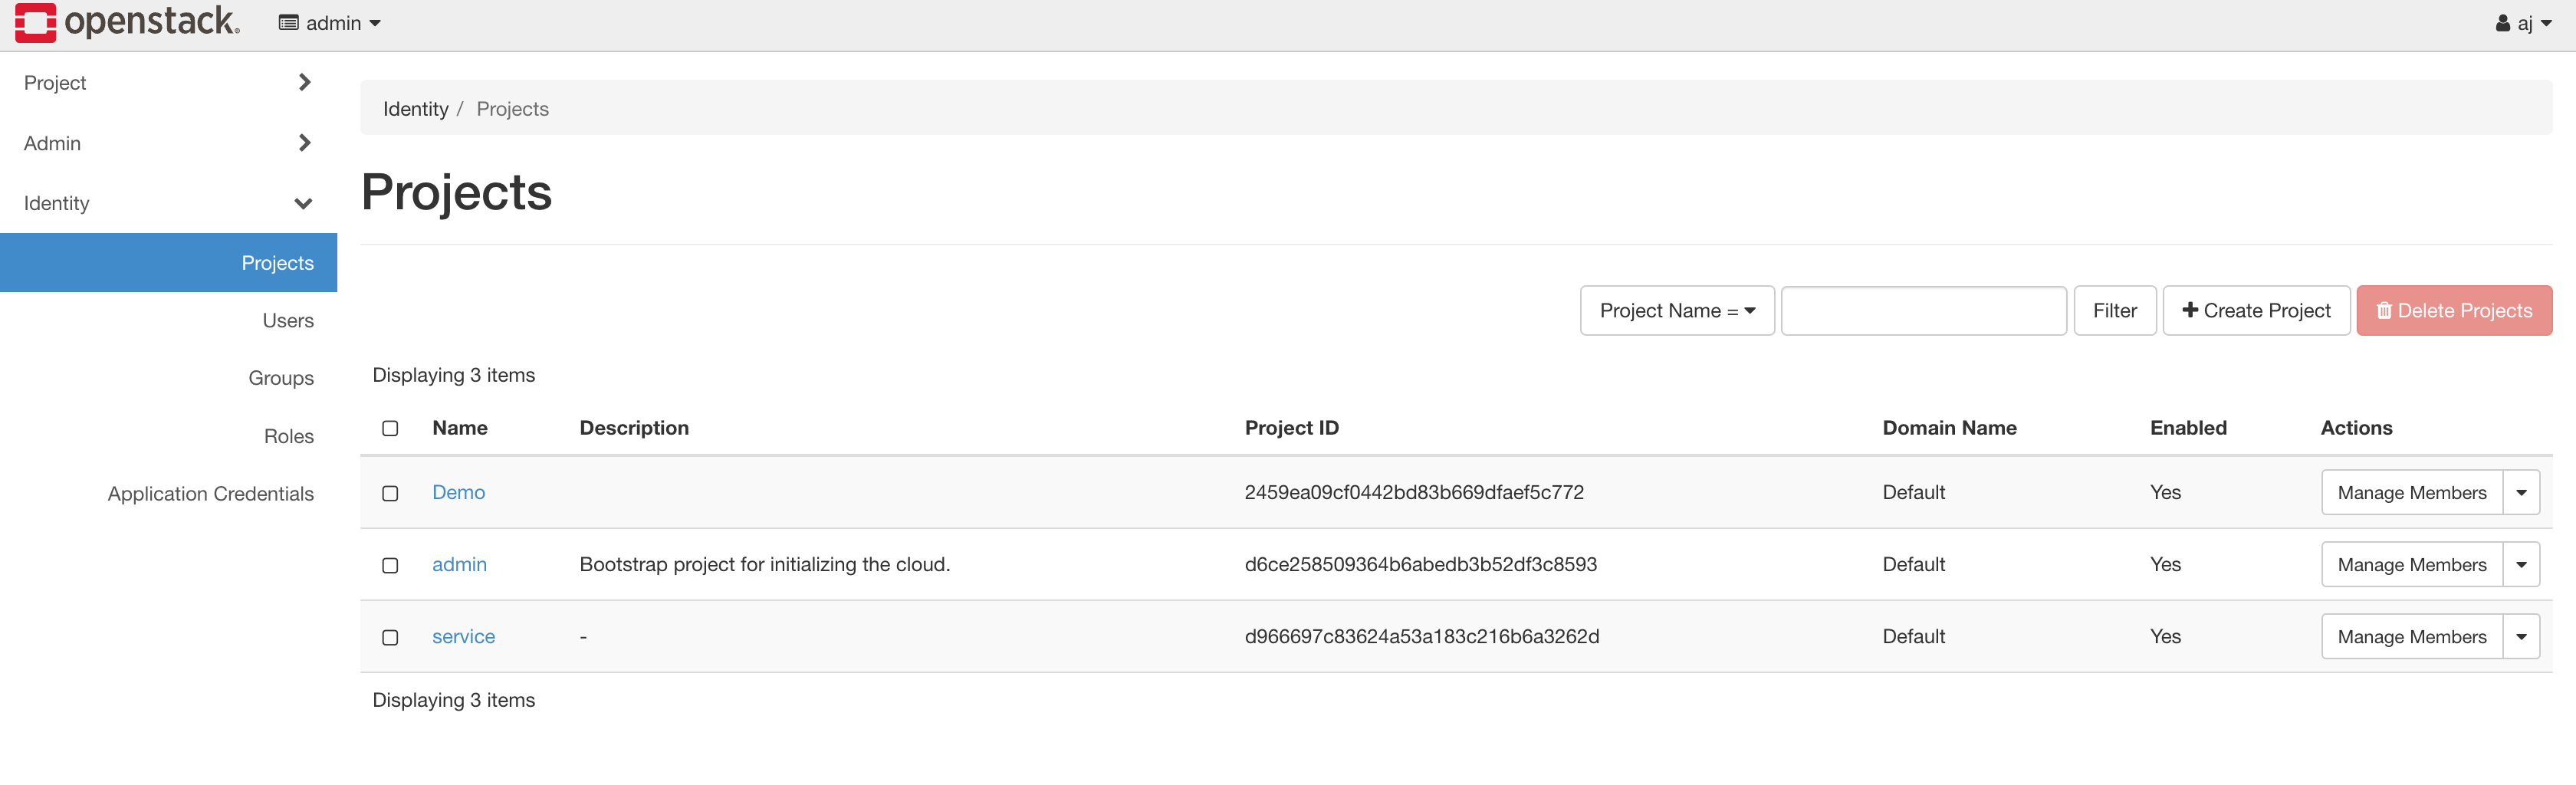Open Application Credentials in the sidebar
Viewport: 2576px width, 785px height.
[x=210, y=494]
